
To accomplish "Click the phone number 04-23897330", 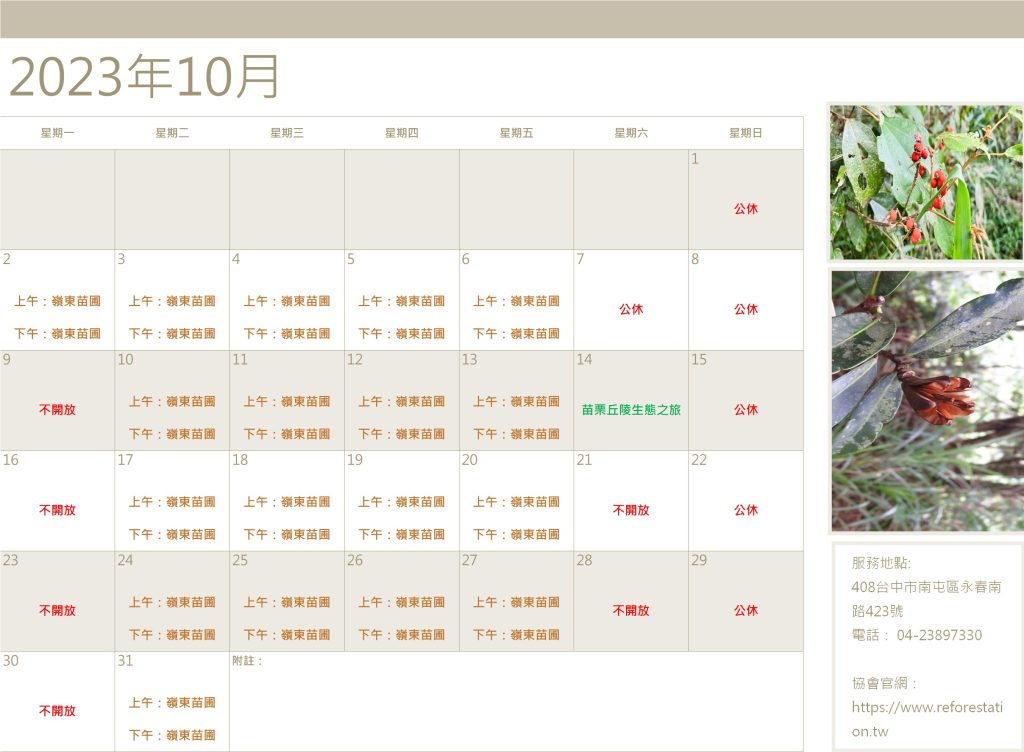I will pos(939,635).
